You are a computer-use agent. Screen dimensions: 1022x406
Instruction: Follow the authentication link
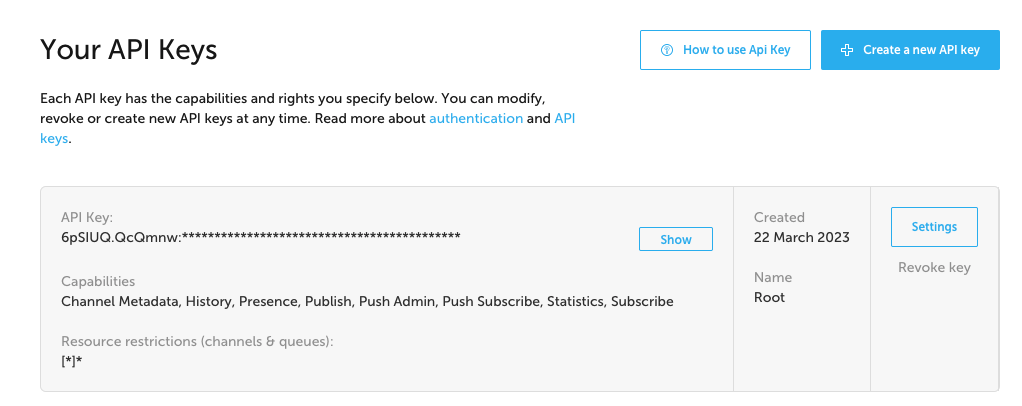476,118
